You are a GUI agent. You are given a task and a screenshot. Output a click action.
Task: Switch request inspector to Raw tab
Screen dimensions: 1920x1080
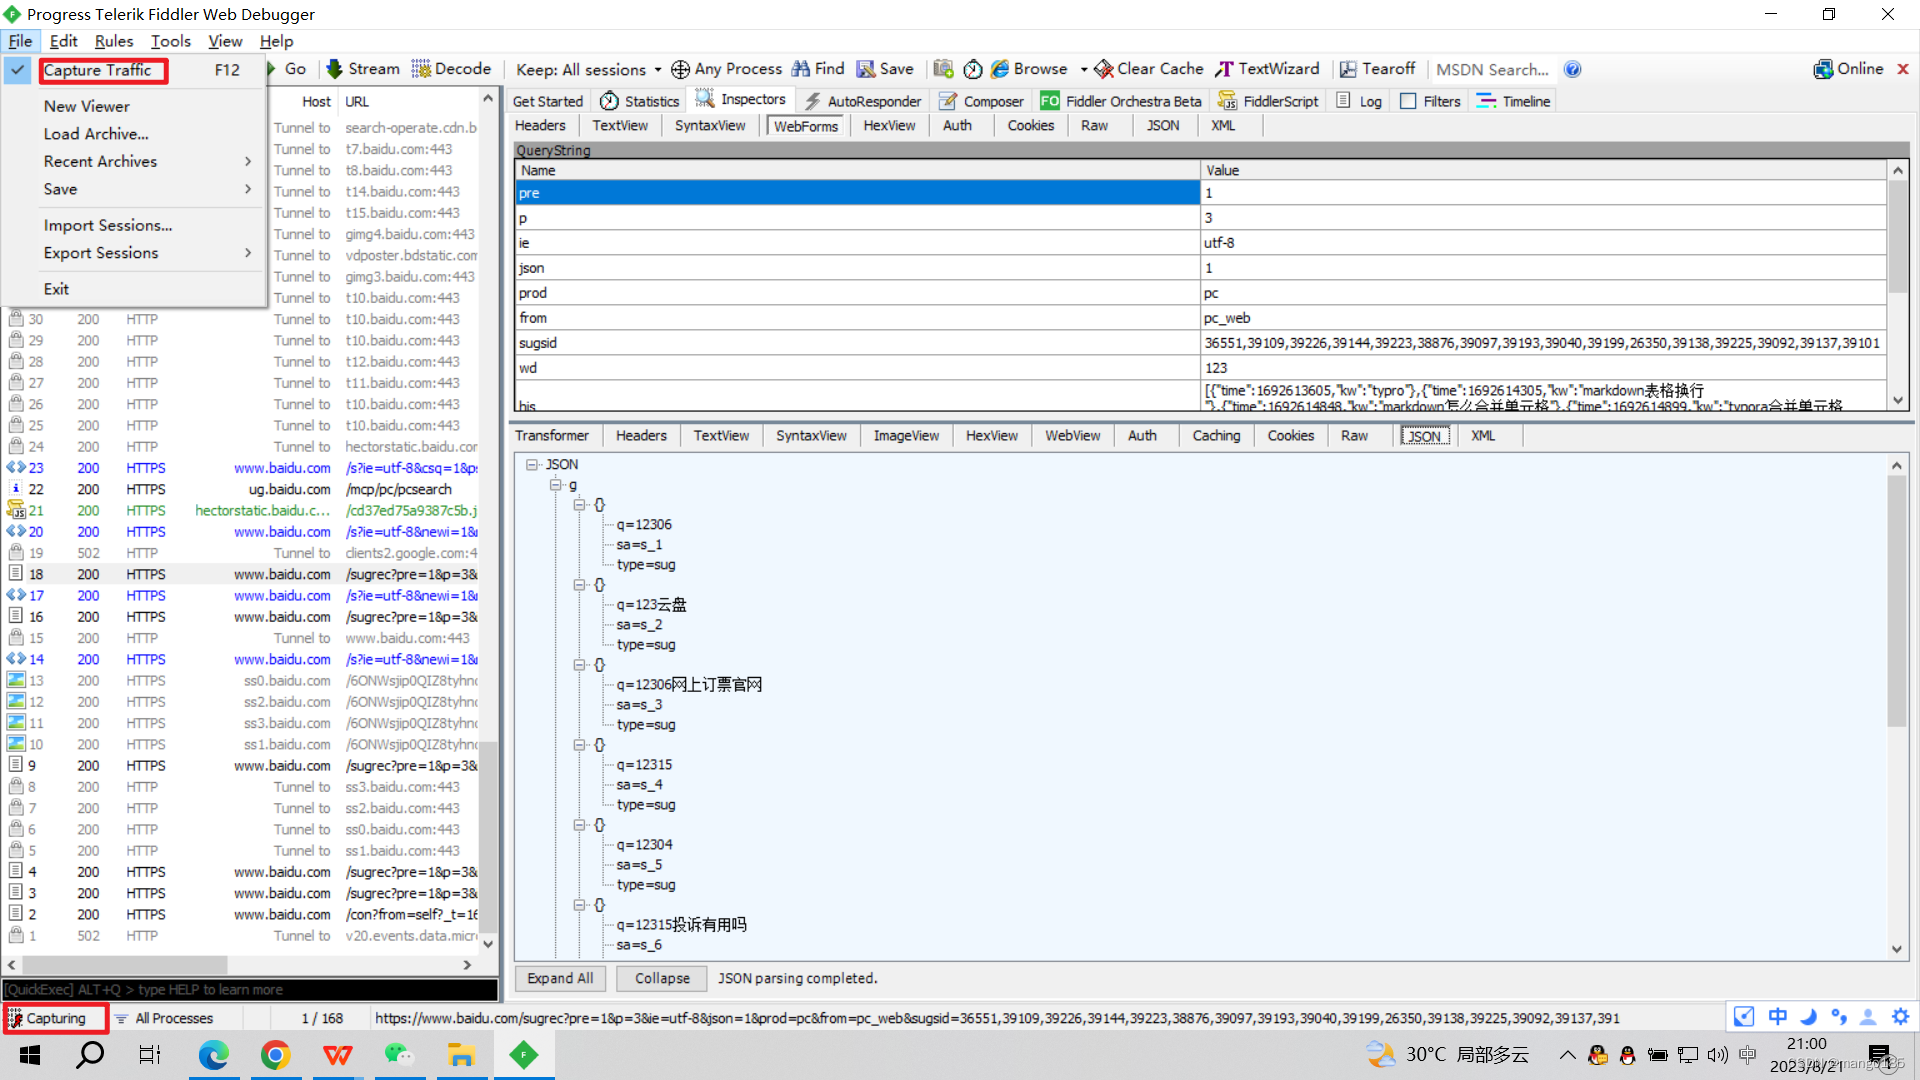[1094, 126]
